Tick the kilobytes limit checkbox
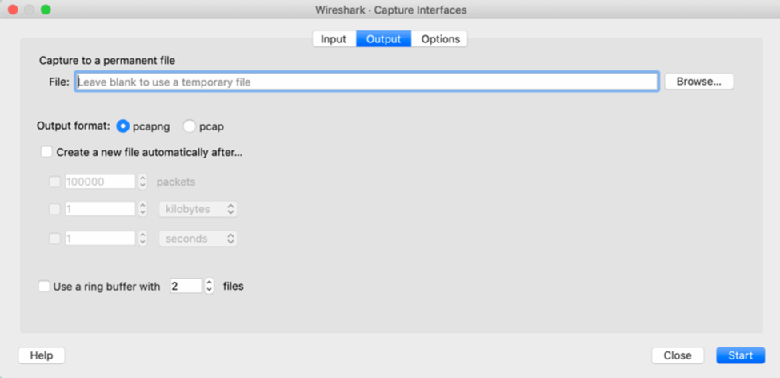The height and width of the screenshot is (378, 780). pyautogui.click(x=55, y=209)
